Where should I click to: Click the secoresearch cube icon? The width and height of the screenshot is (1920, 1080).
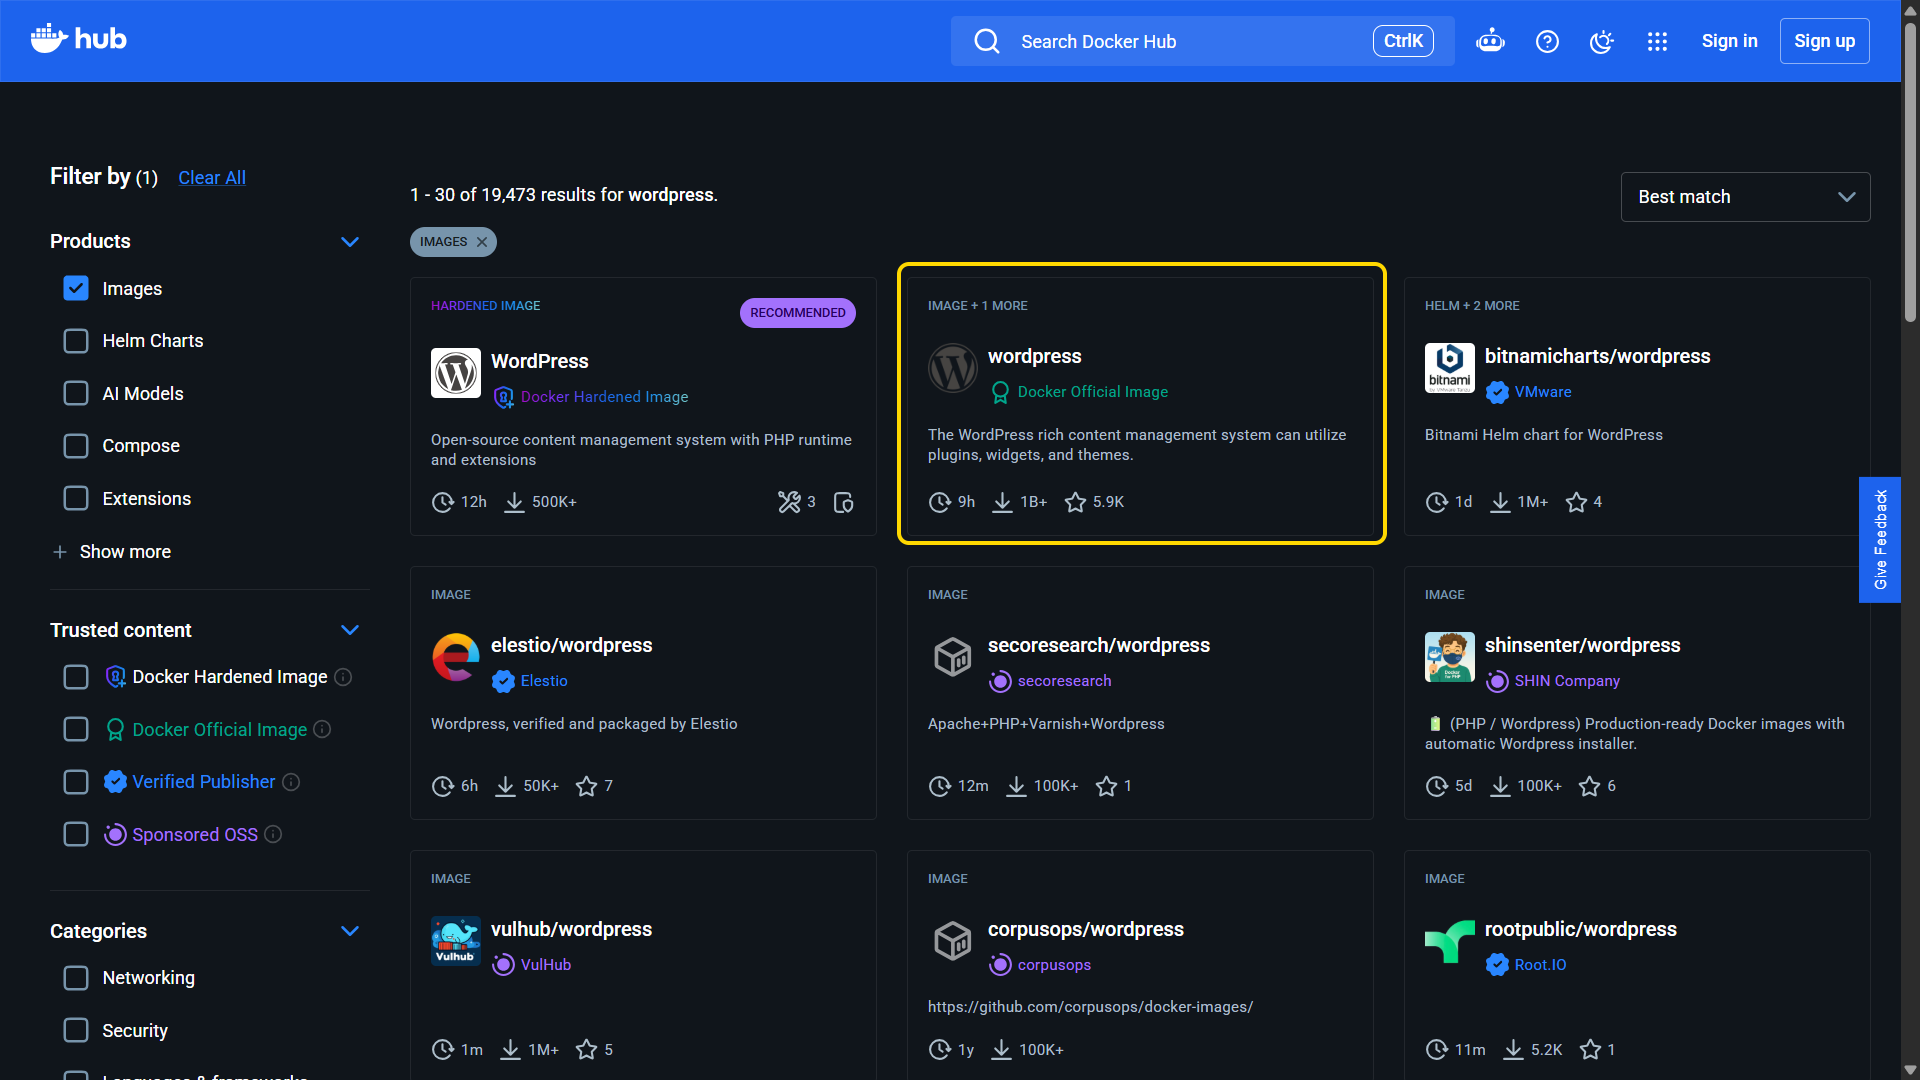pos(953,657)
